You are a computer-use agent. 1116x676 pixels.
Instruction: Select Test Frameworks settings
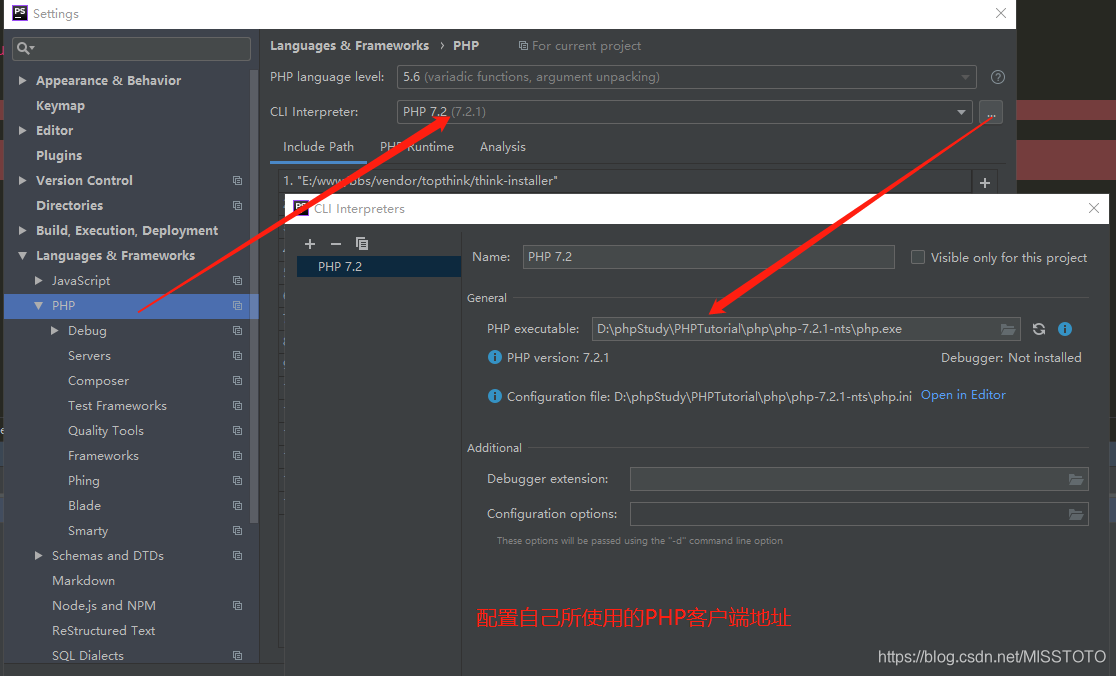(117, 406)
